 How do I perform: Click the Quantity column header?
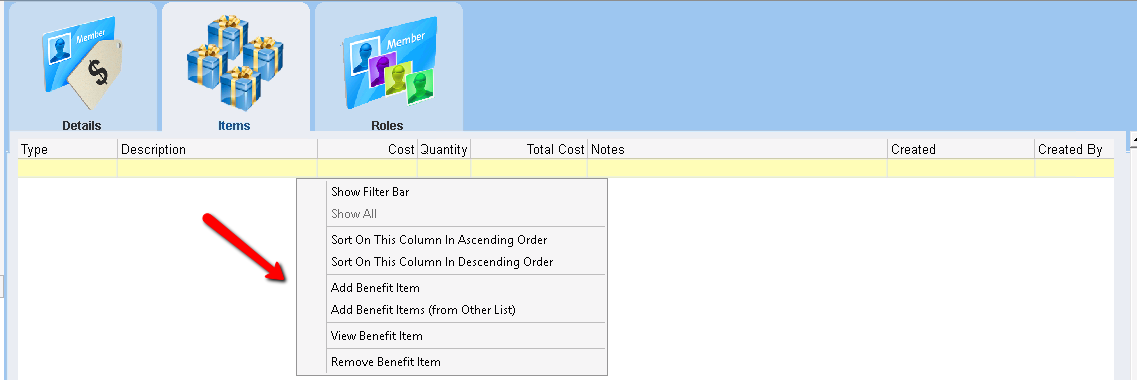(x=444, y=149)
